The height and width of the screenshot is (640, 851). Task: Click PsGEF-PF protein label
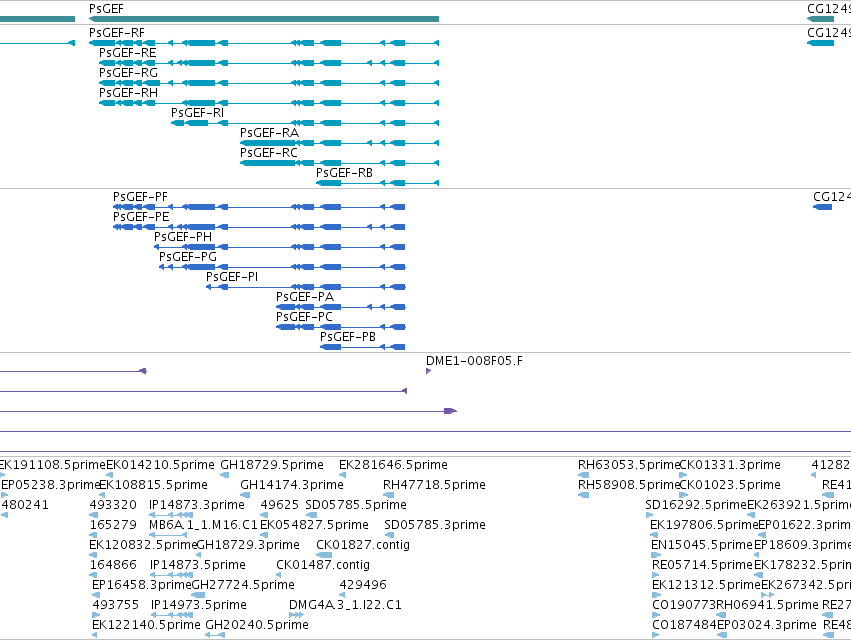[x=140, y=197]
